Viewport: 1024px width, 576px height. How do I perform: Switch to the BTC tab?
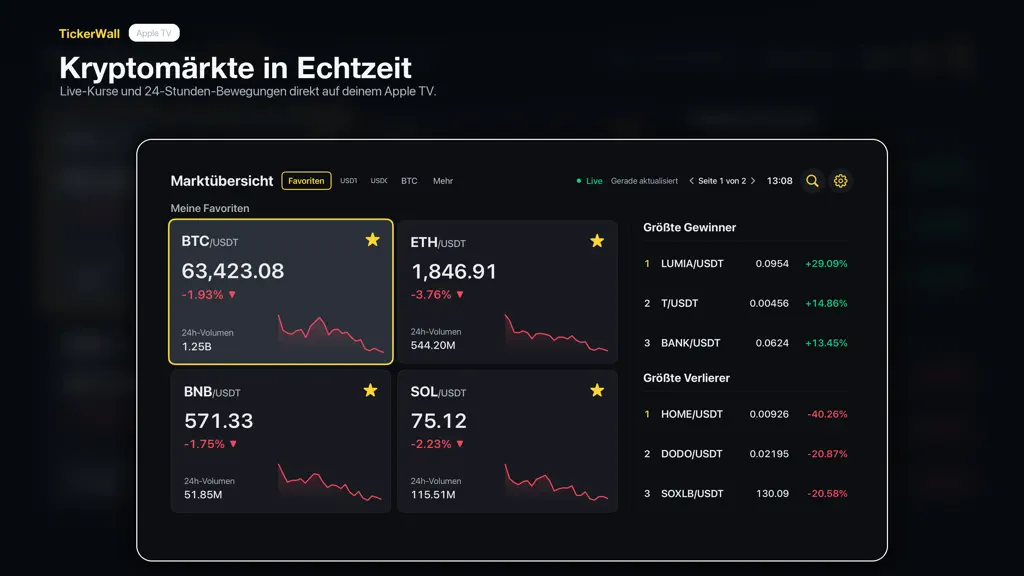pos(409,181)
